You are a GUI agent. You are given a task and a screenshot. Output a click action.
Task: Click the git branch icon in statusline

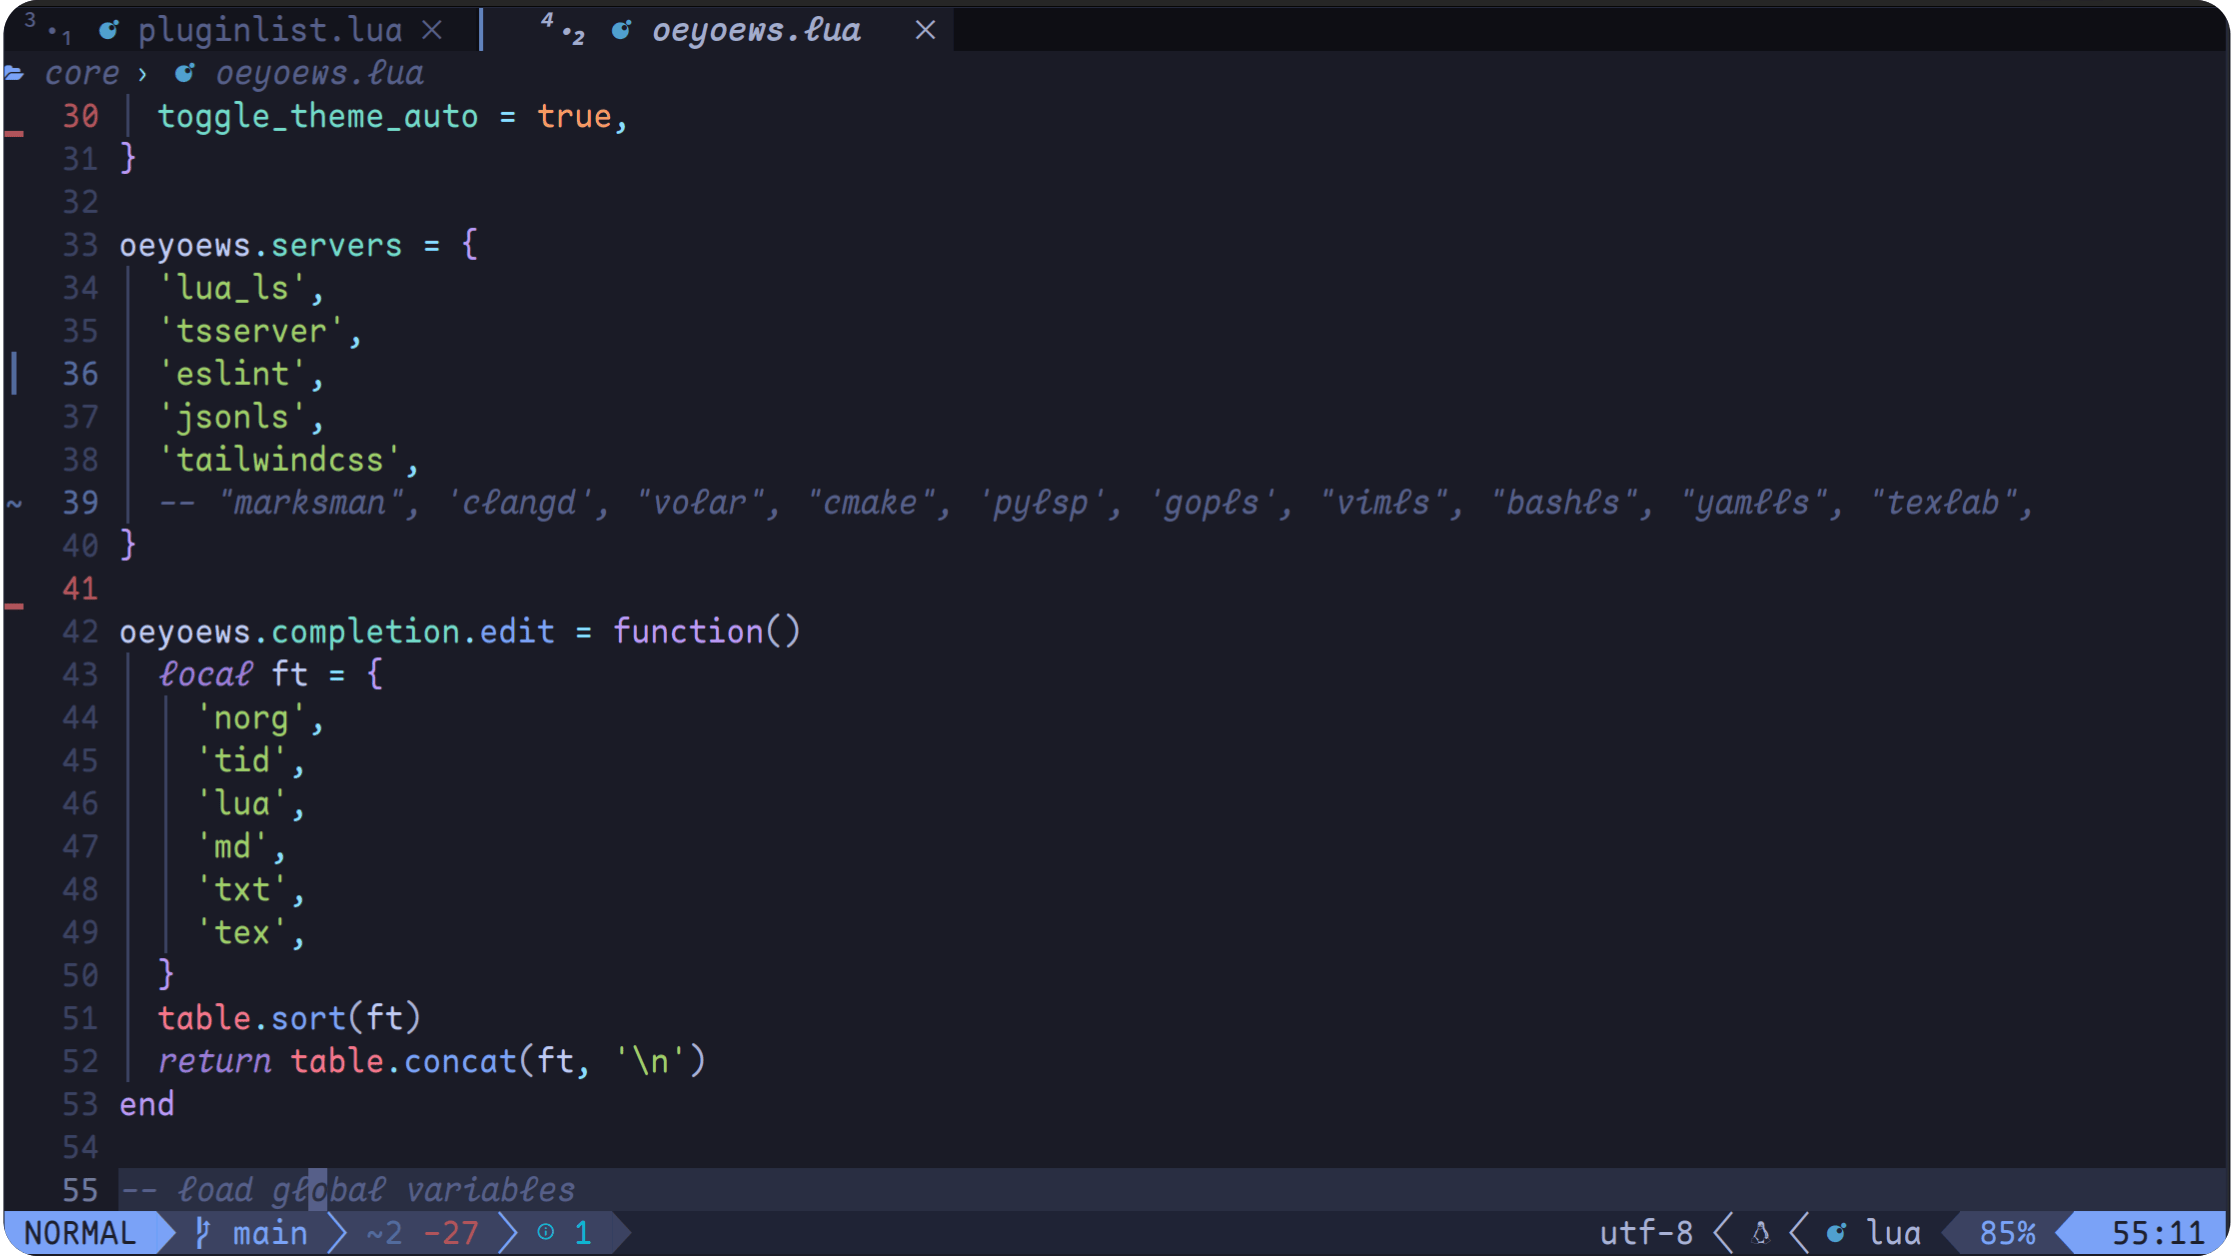tap(203, 1233)
